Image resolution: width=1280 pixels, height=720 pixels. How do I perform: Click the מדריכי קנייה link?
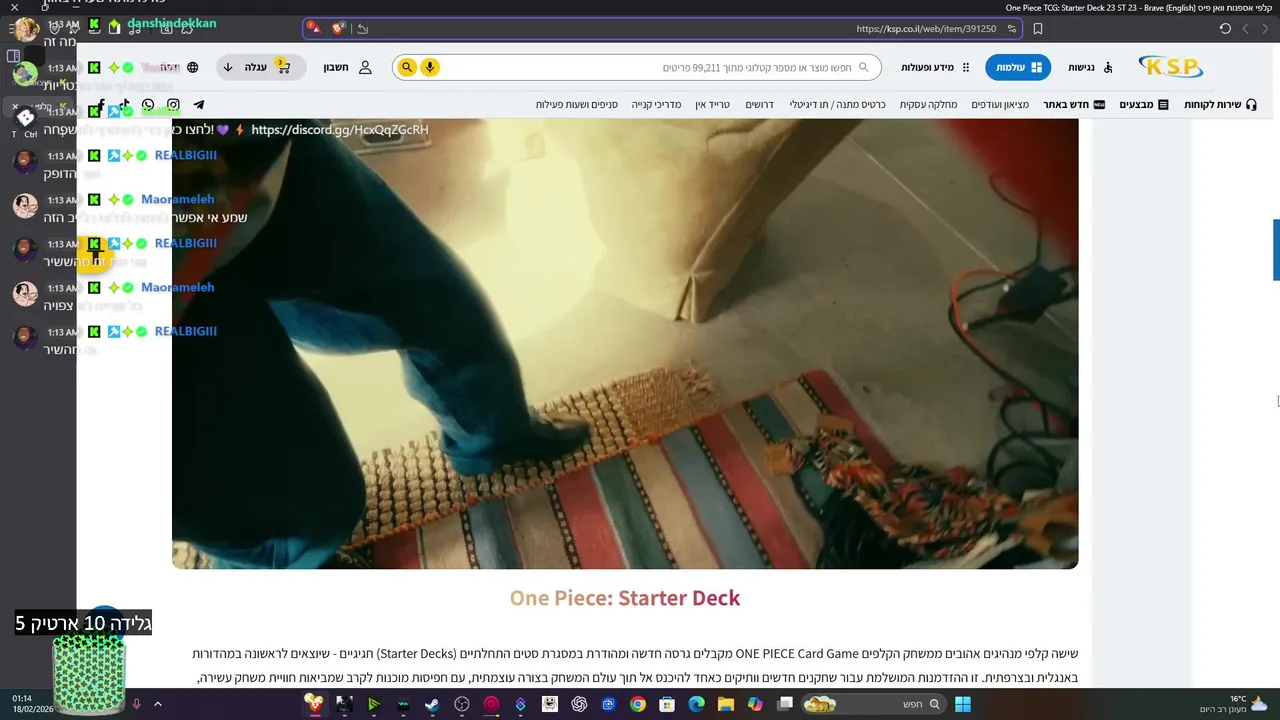click(656, 104)
